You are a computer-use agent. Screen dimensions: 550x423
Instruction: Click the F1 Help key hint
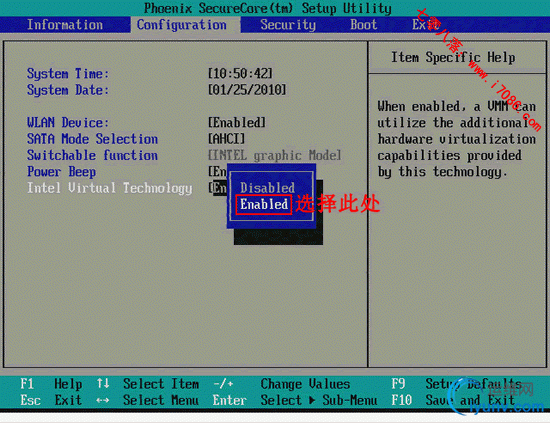[51, 384]
